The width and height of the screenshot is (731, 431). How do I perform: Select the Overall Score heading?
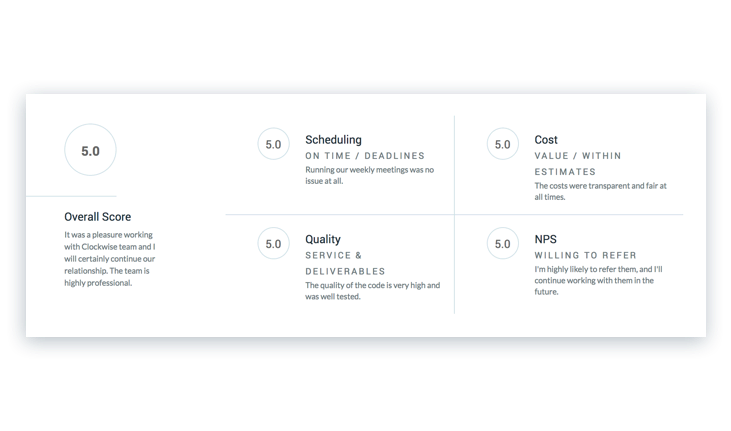coord(97,217)
